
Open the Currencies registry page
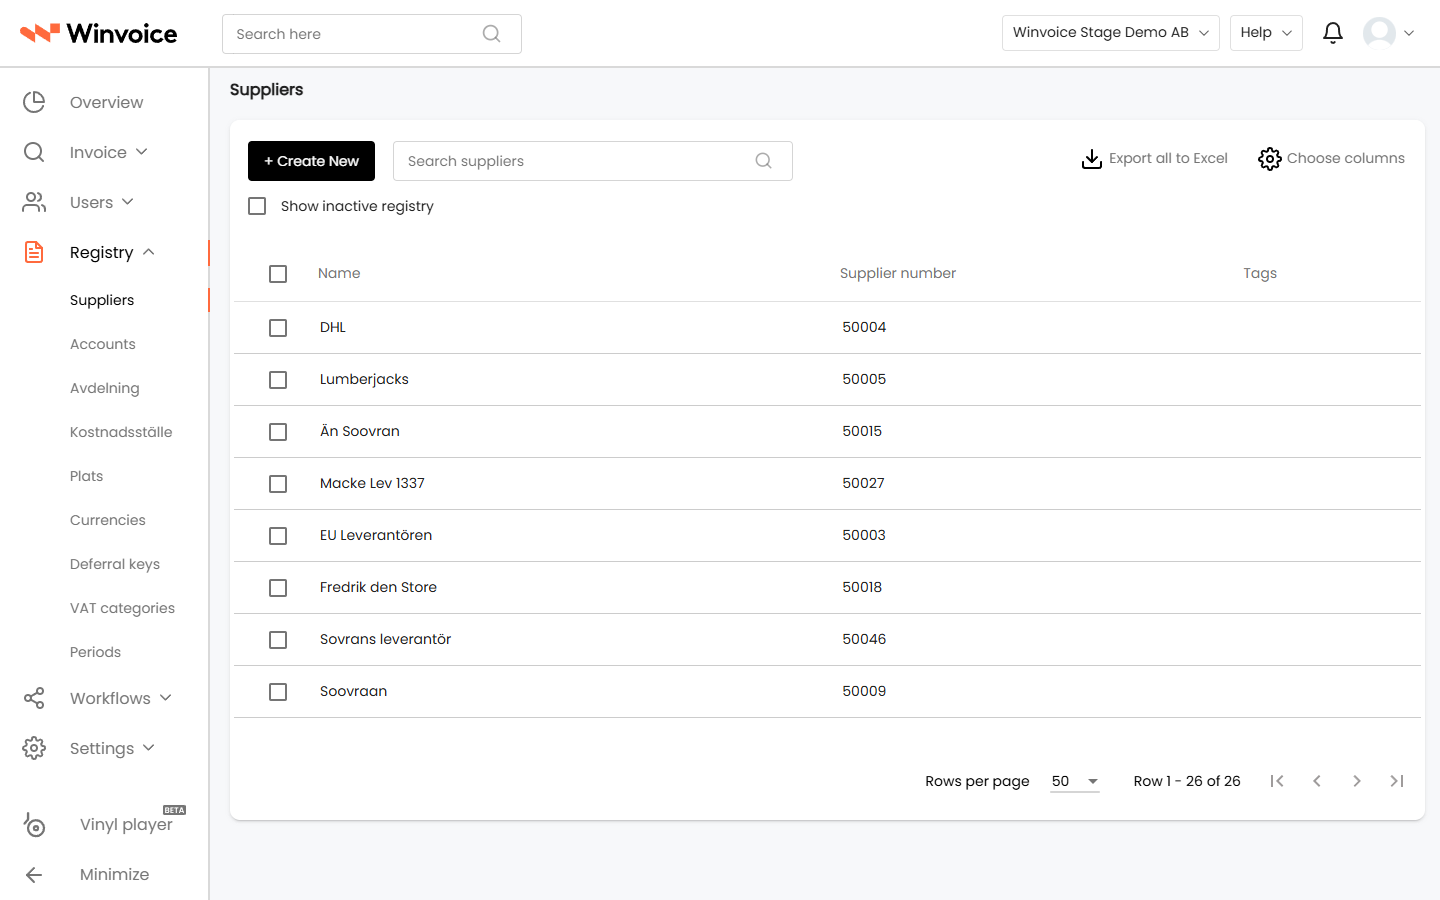pos(108,520)
